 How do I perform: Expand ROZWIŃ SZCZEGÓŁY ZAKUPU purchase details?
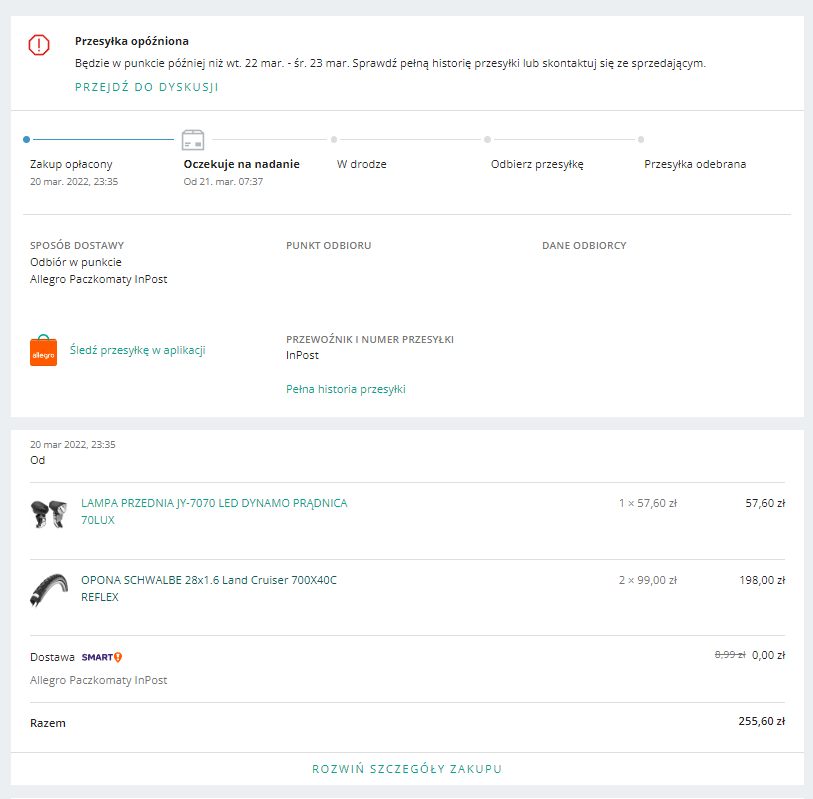tap(407, 769)
